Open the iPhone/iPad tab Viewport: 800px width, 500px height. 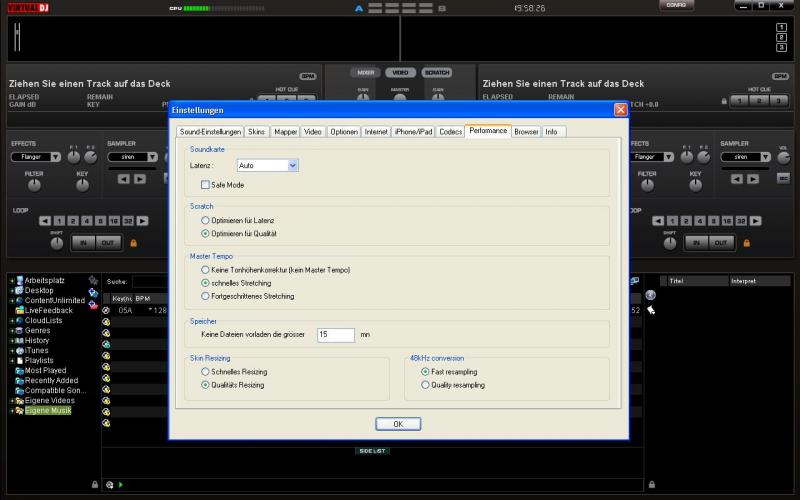(413, 132)
